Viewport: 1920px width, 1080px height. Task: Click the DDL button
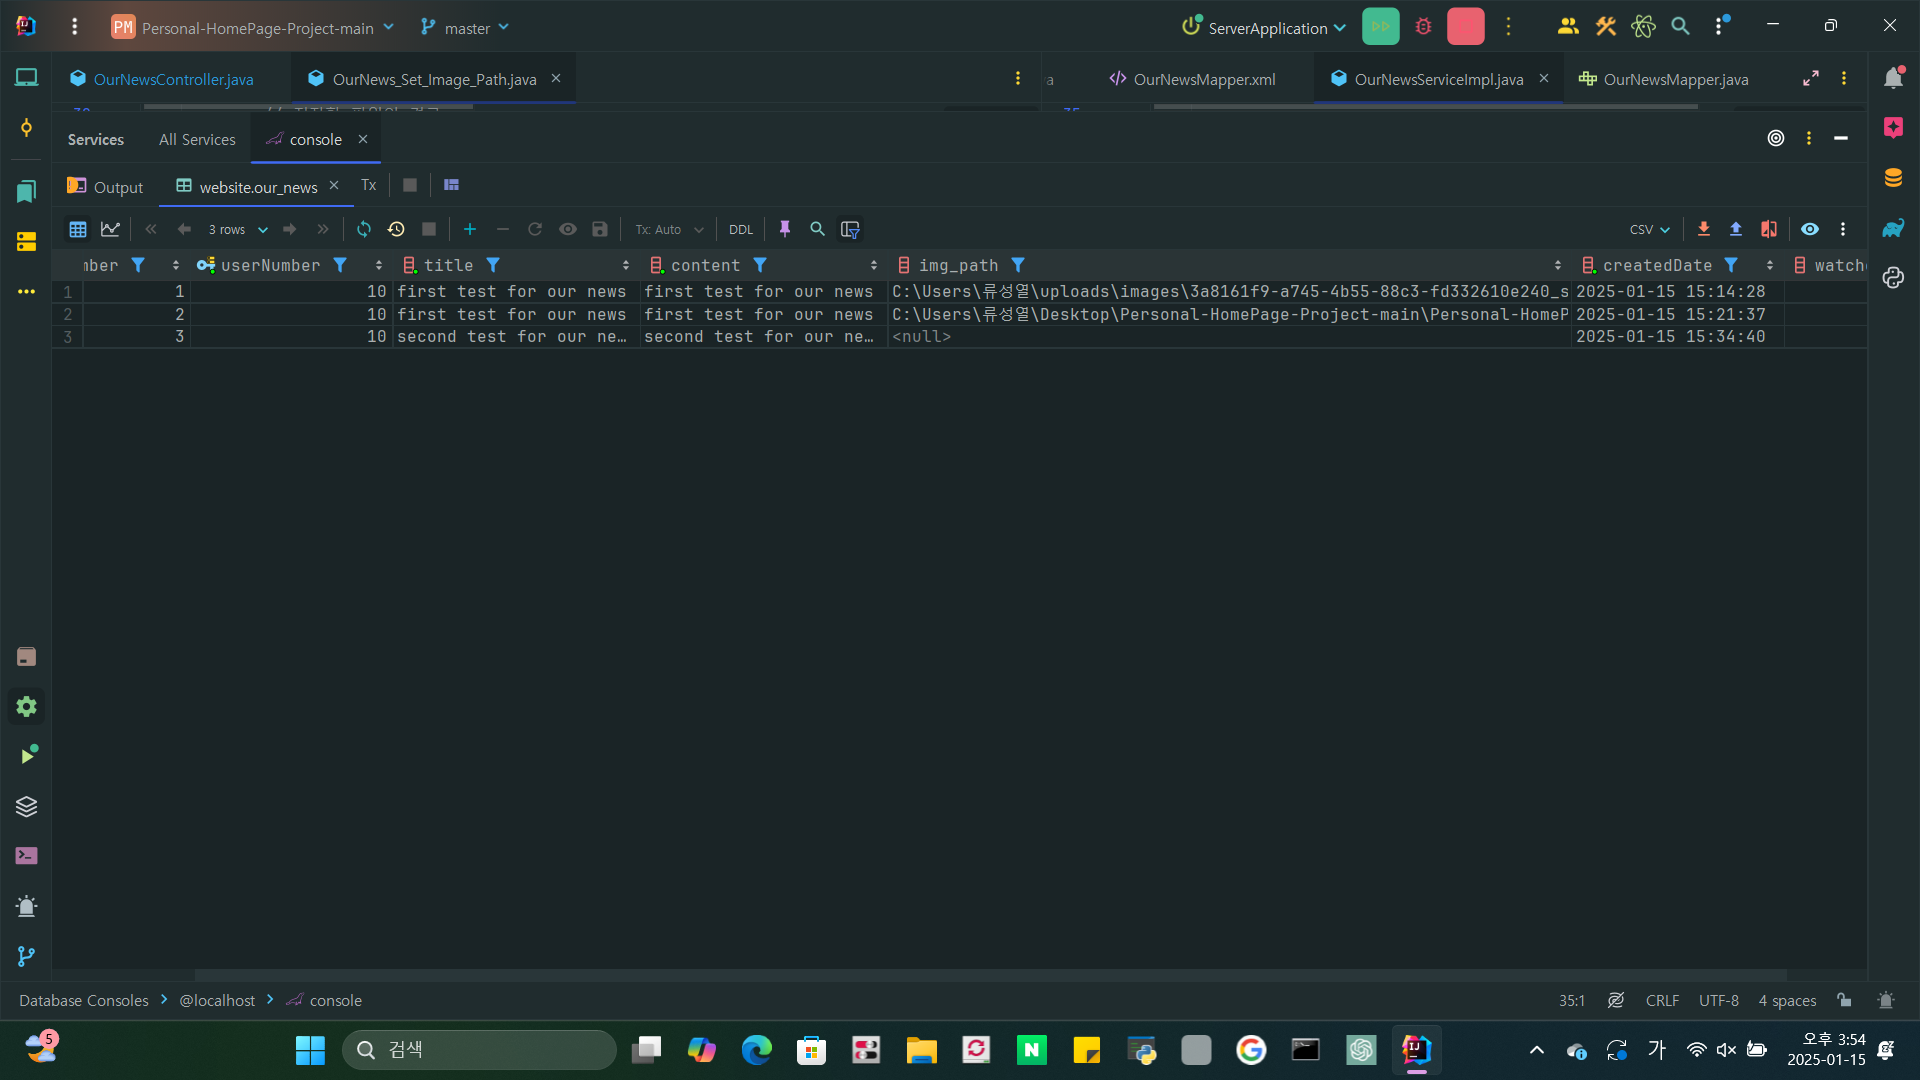(x=741, y=229)
